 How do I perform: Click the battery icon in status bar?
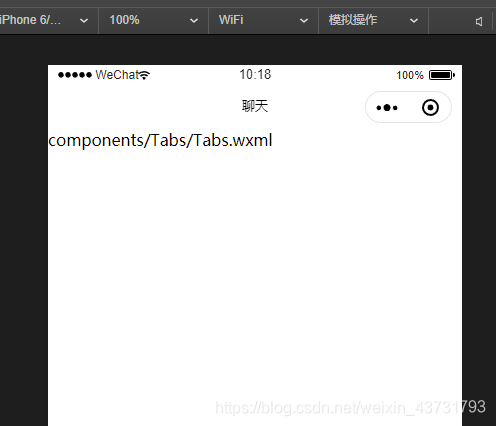[x=442, y=75]
